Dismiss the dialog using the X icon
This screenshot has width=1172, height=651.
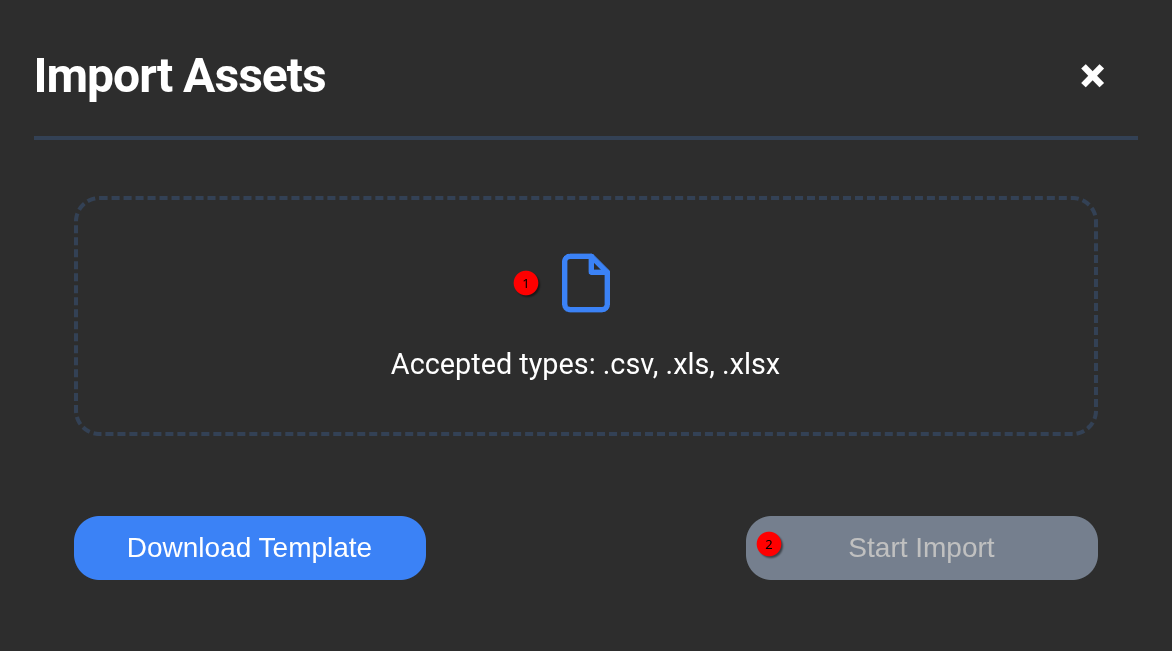click(1092, 76)
